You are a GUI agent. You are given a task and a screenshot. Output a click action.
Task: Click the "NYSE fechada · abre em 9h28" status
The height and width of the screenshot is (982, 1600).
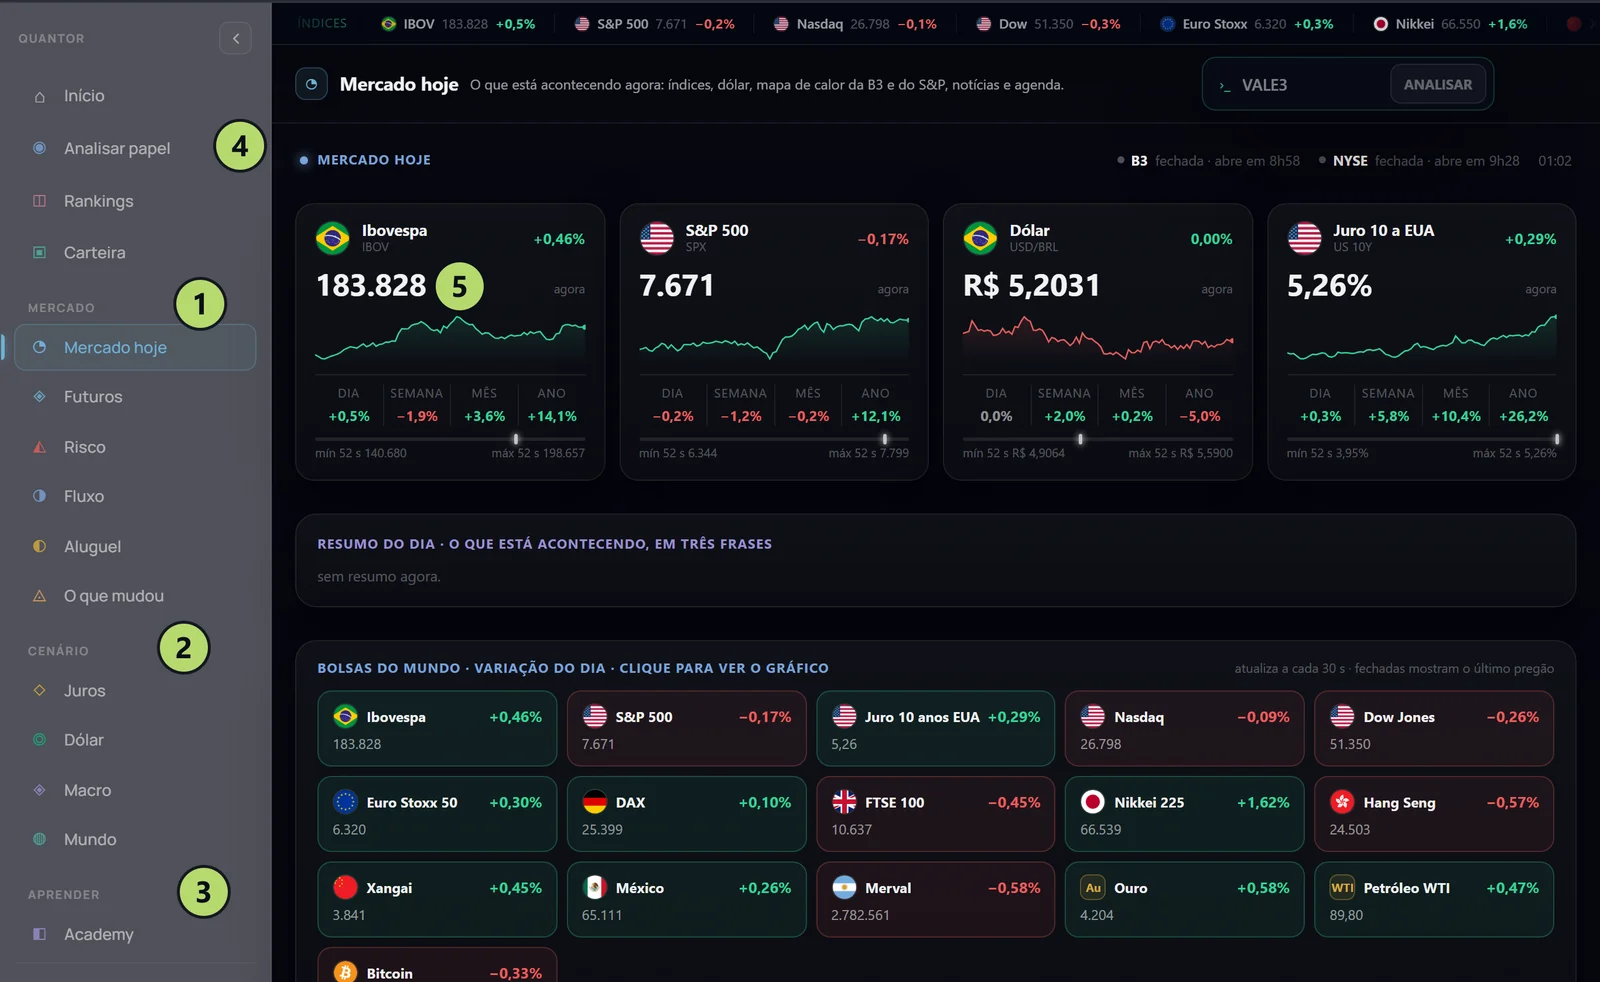[x=1419, y=161]
